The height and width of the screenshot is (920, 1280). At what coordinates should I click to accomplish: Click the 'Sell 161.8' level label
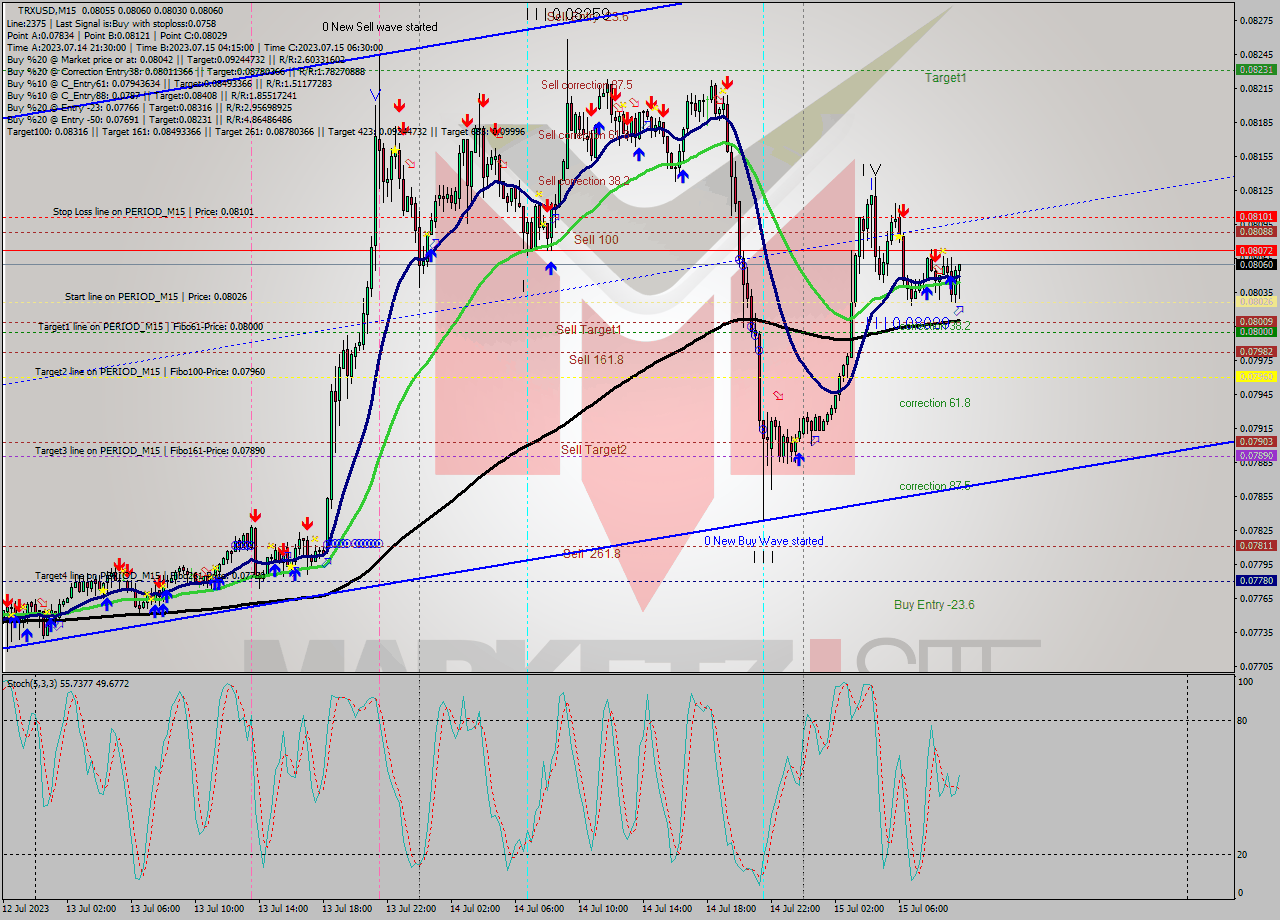pyautogui.click(x=596, y=359)
